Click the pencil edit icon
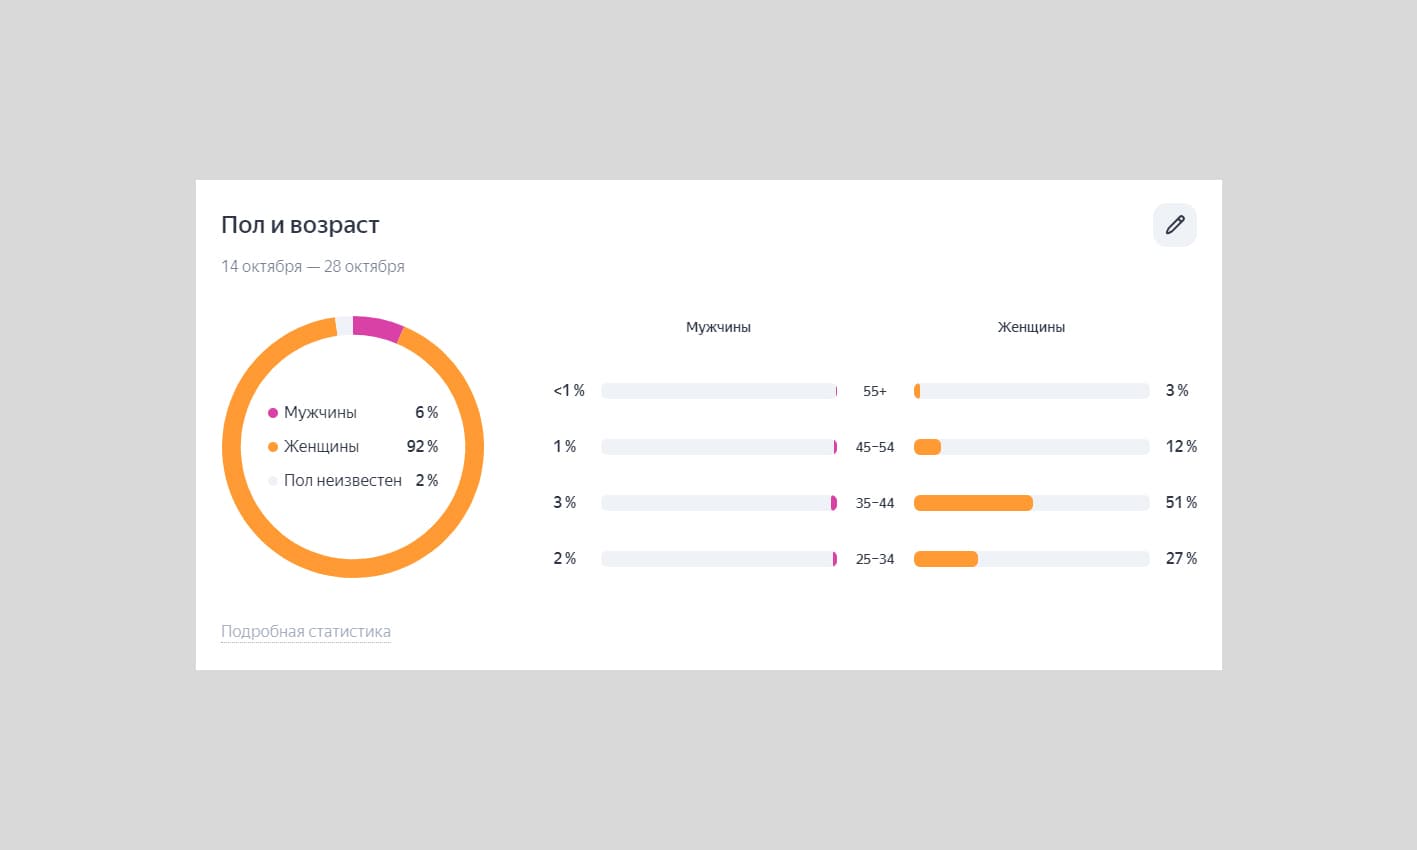This screenshot has width=1417, height=850. click(1174, 225)
